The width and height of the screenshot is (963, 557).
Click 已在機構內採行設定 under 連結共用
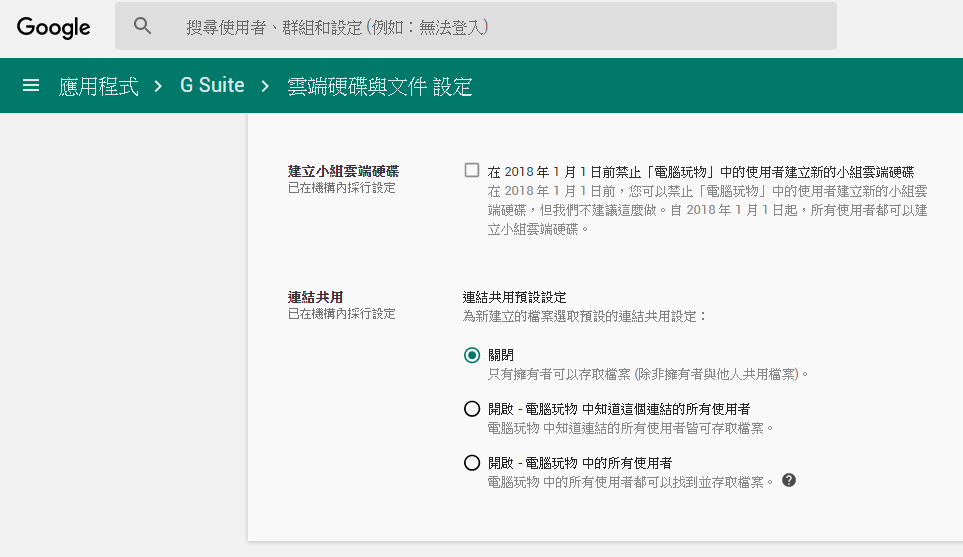pyautogui.click(x=341, y=314)
